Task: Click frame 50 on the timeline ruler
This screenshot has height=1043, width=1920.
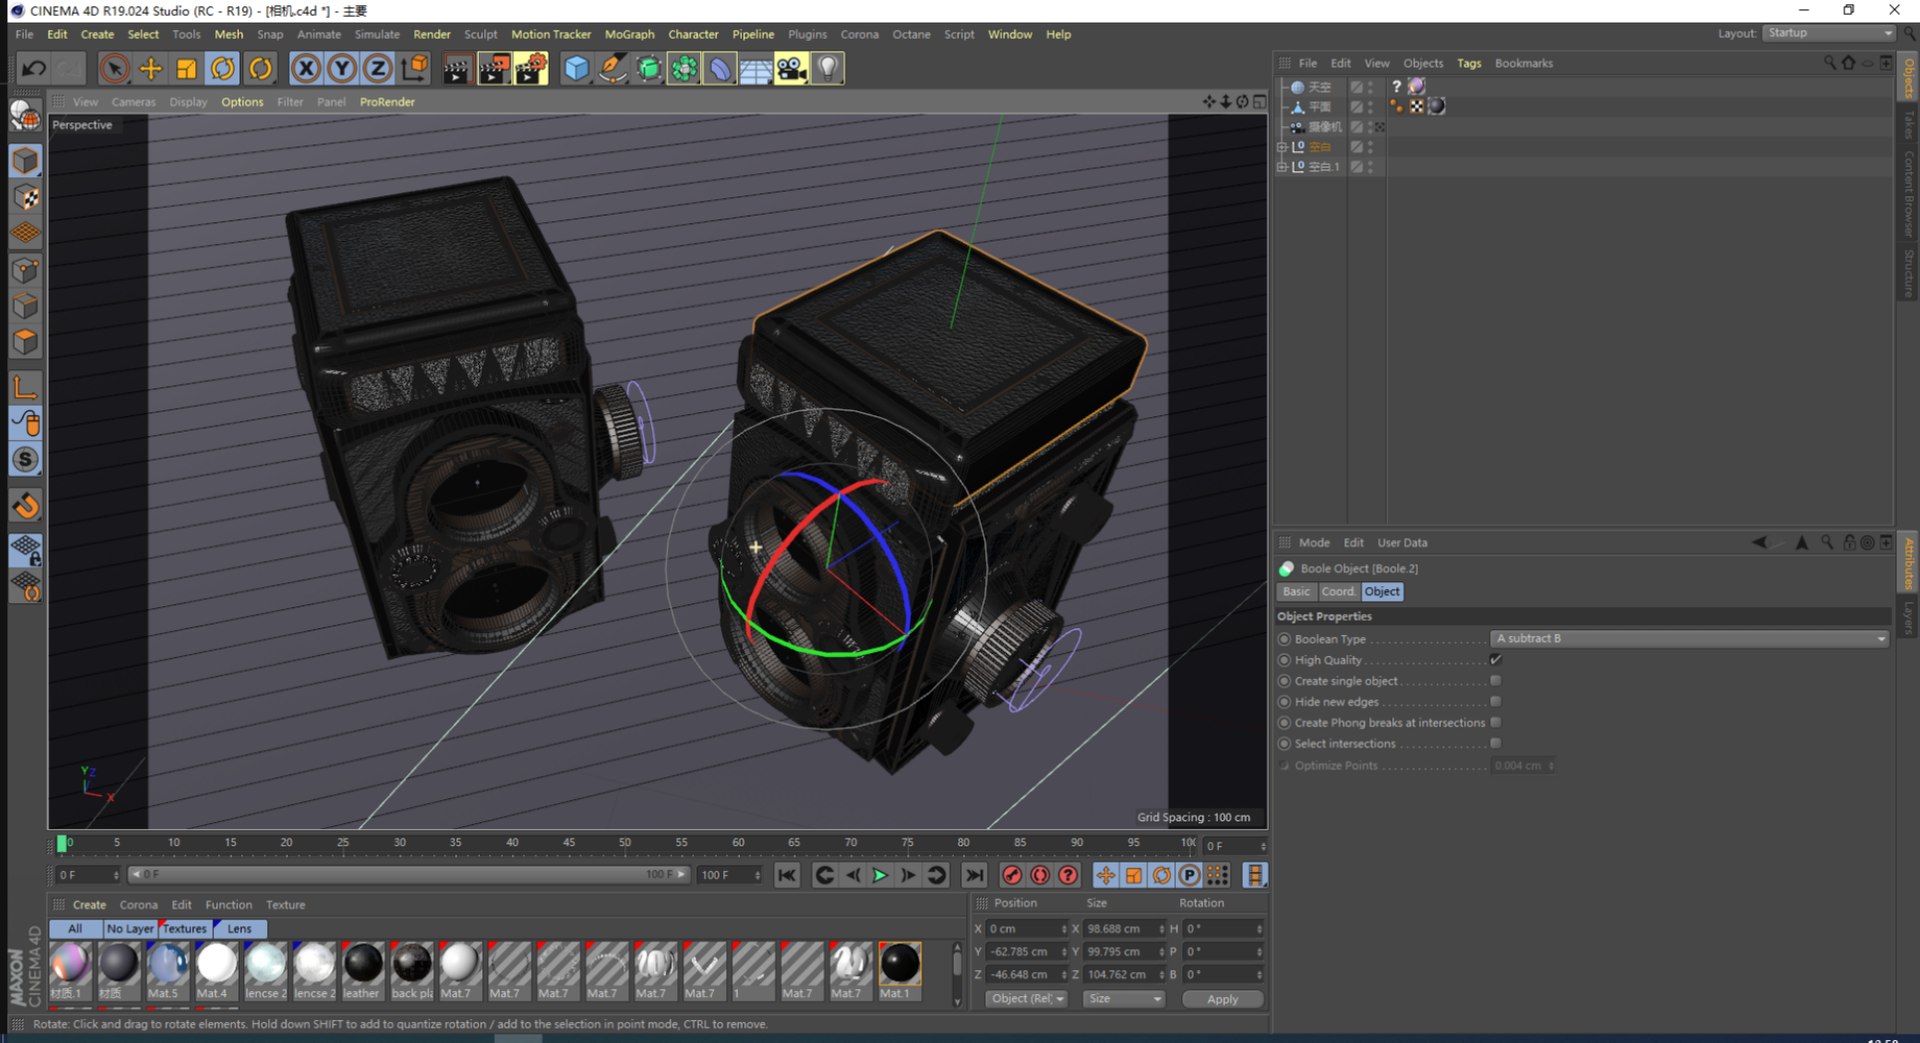Action: coord(624,843)
